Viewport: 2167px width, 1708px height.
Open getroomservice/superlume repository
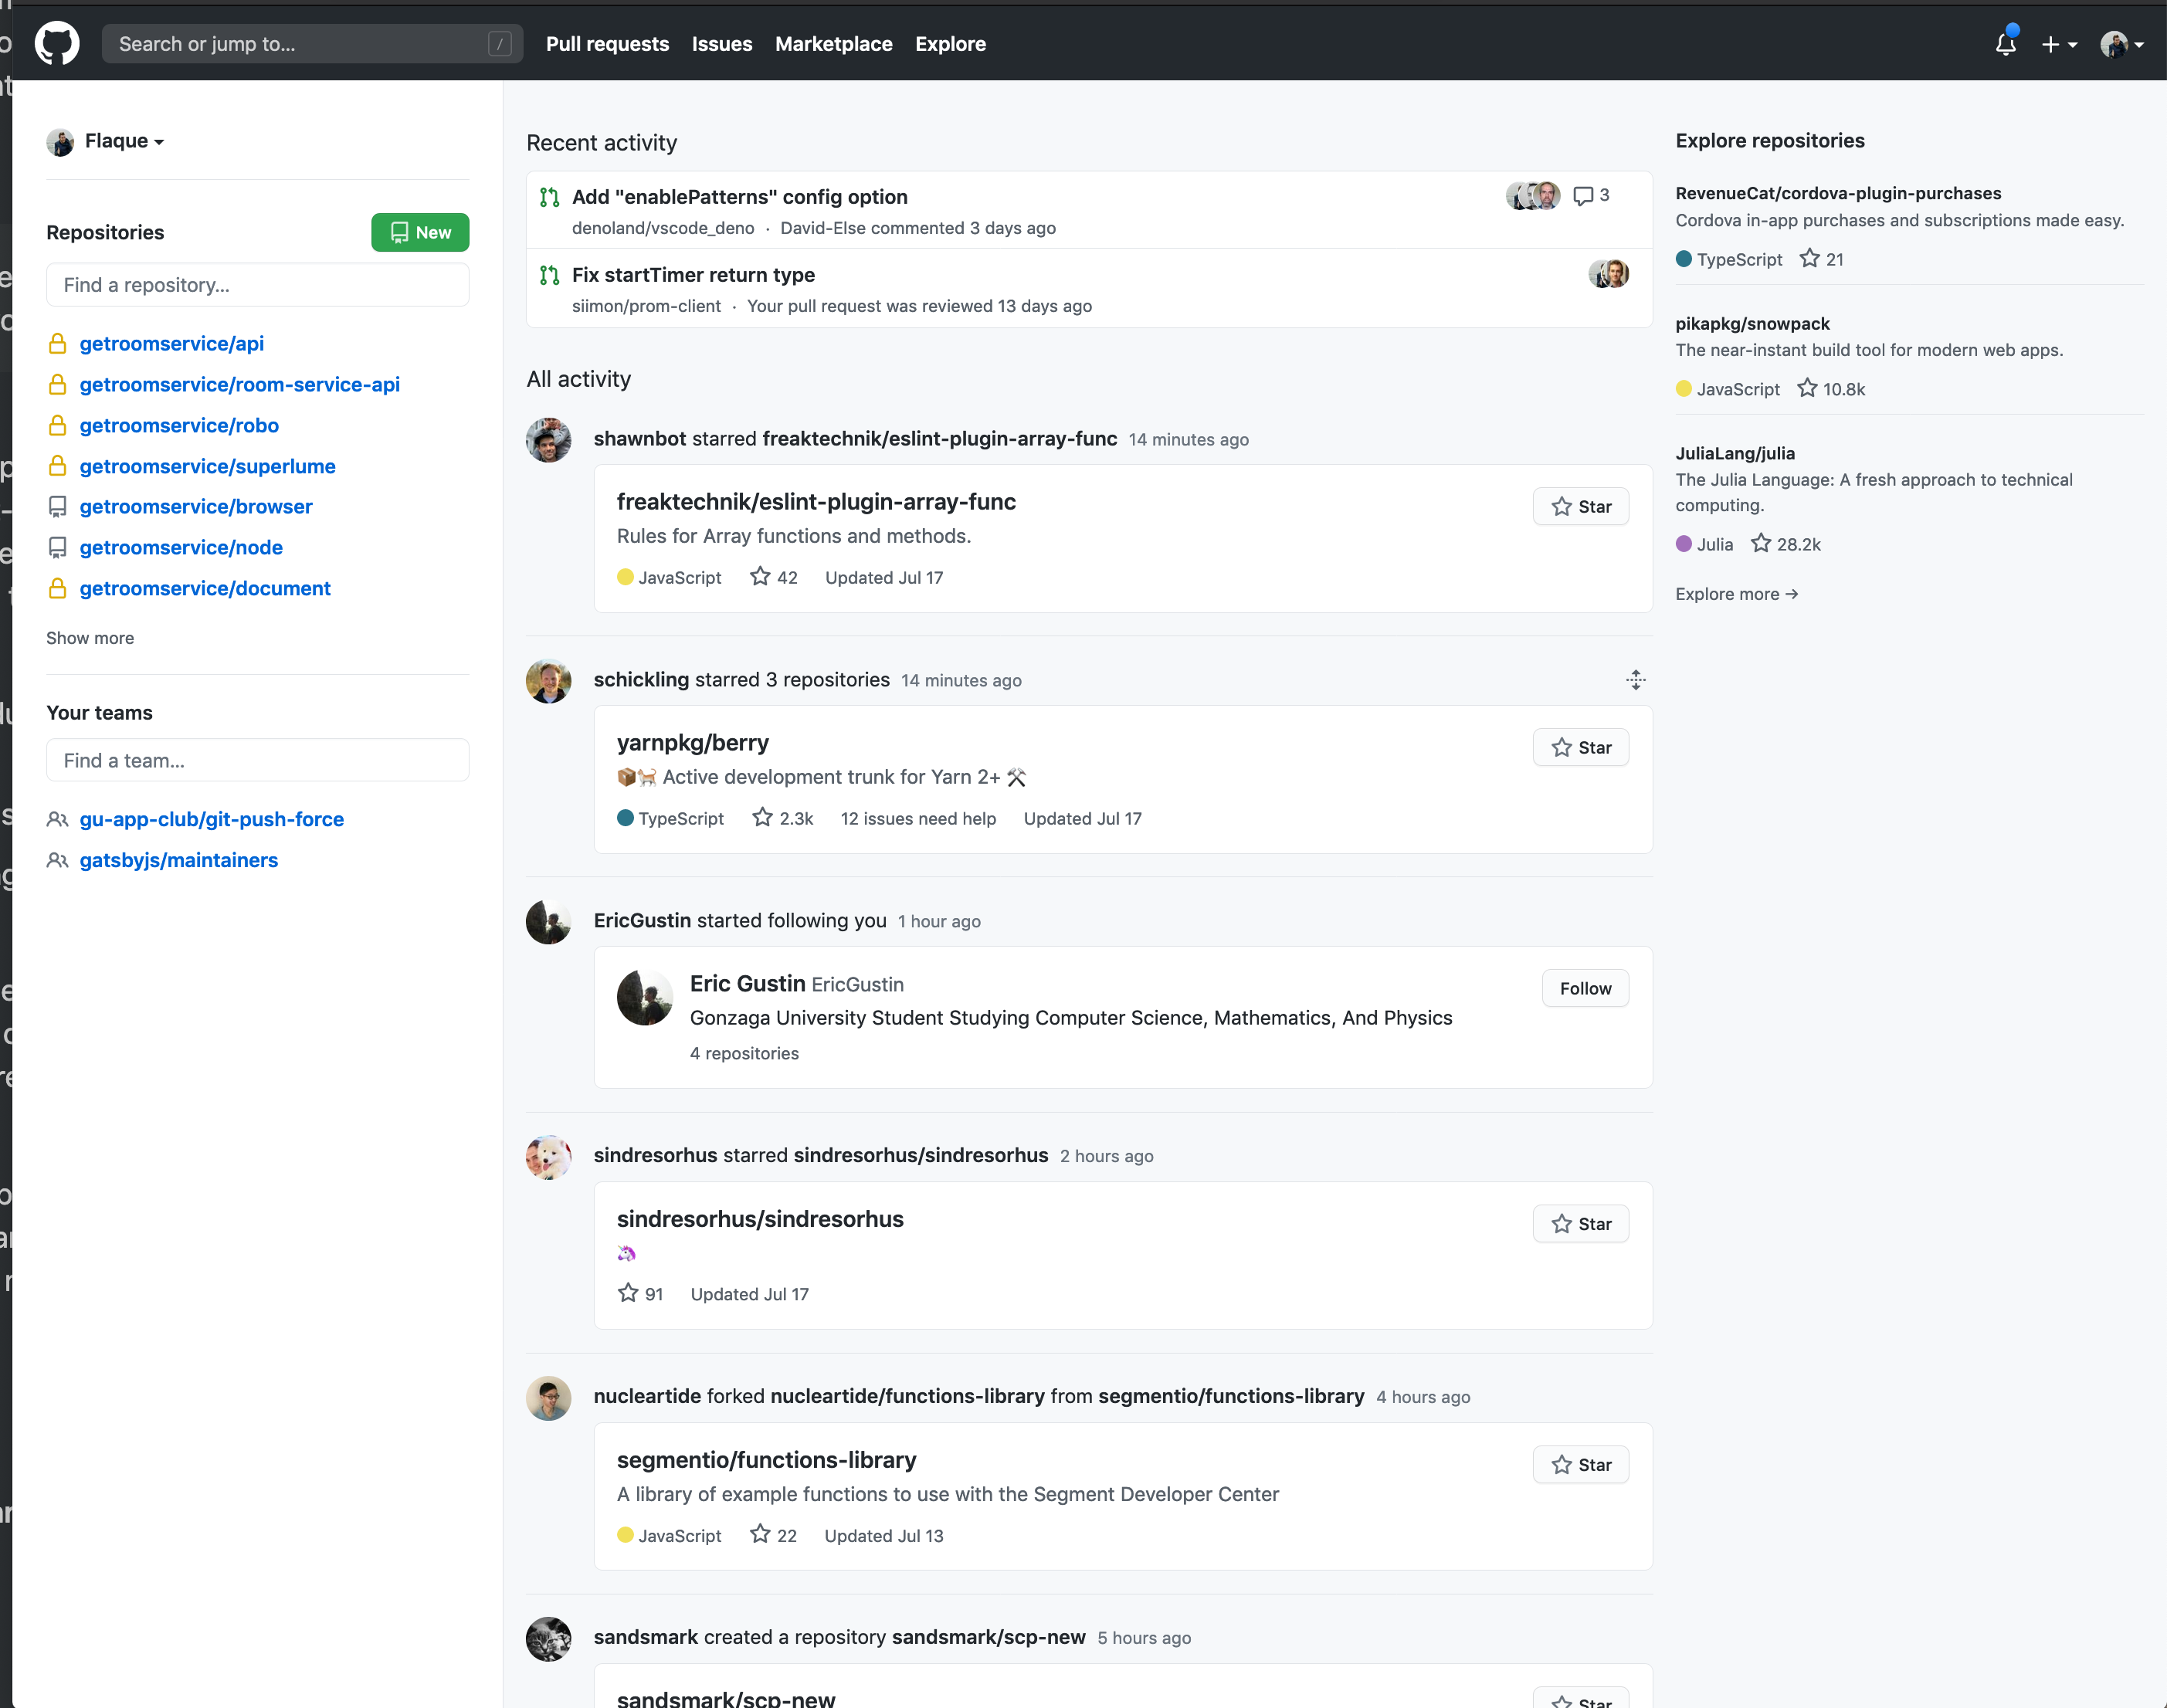[207, 467]
